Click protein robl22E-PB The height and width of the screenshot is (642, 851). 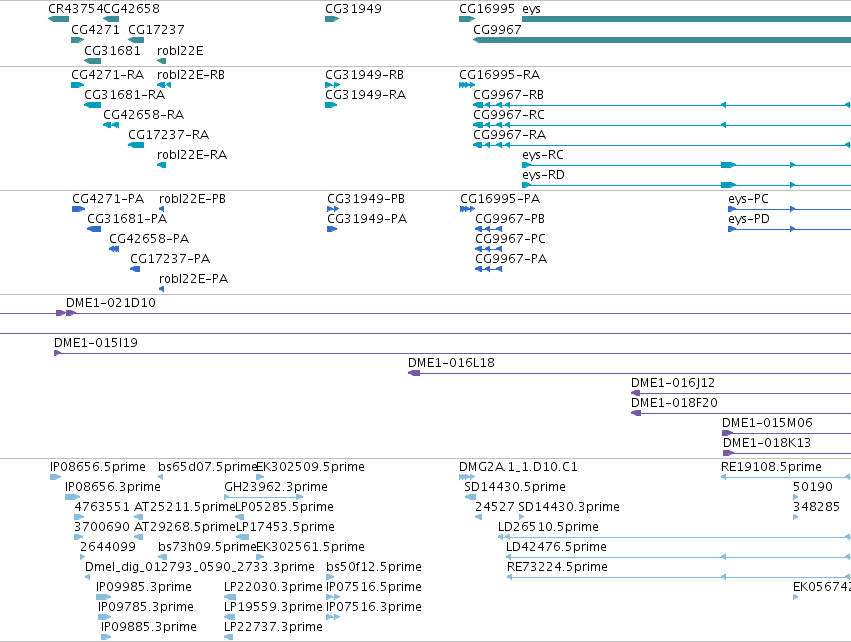coord(192,199)
